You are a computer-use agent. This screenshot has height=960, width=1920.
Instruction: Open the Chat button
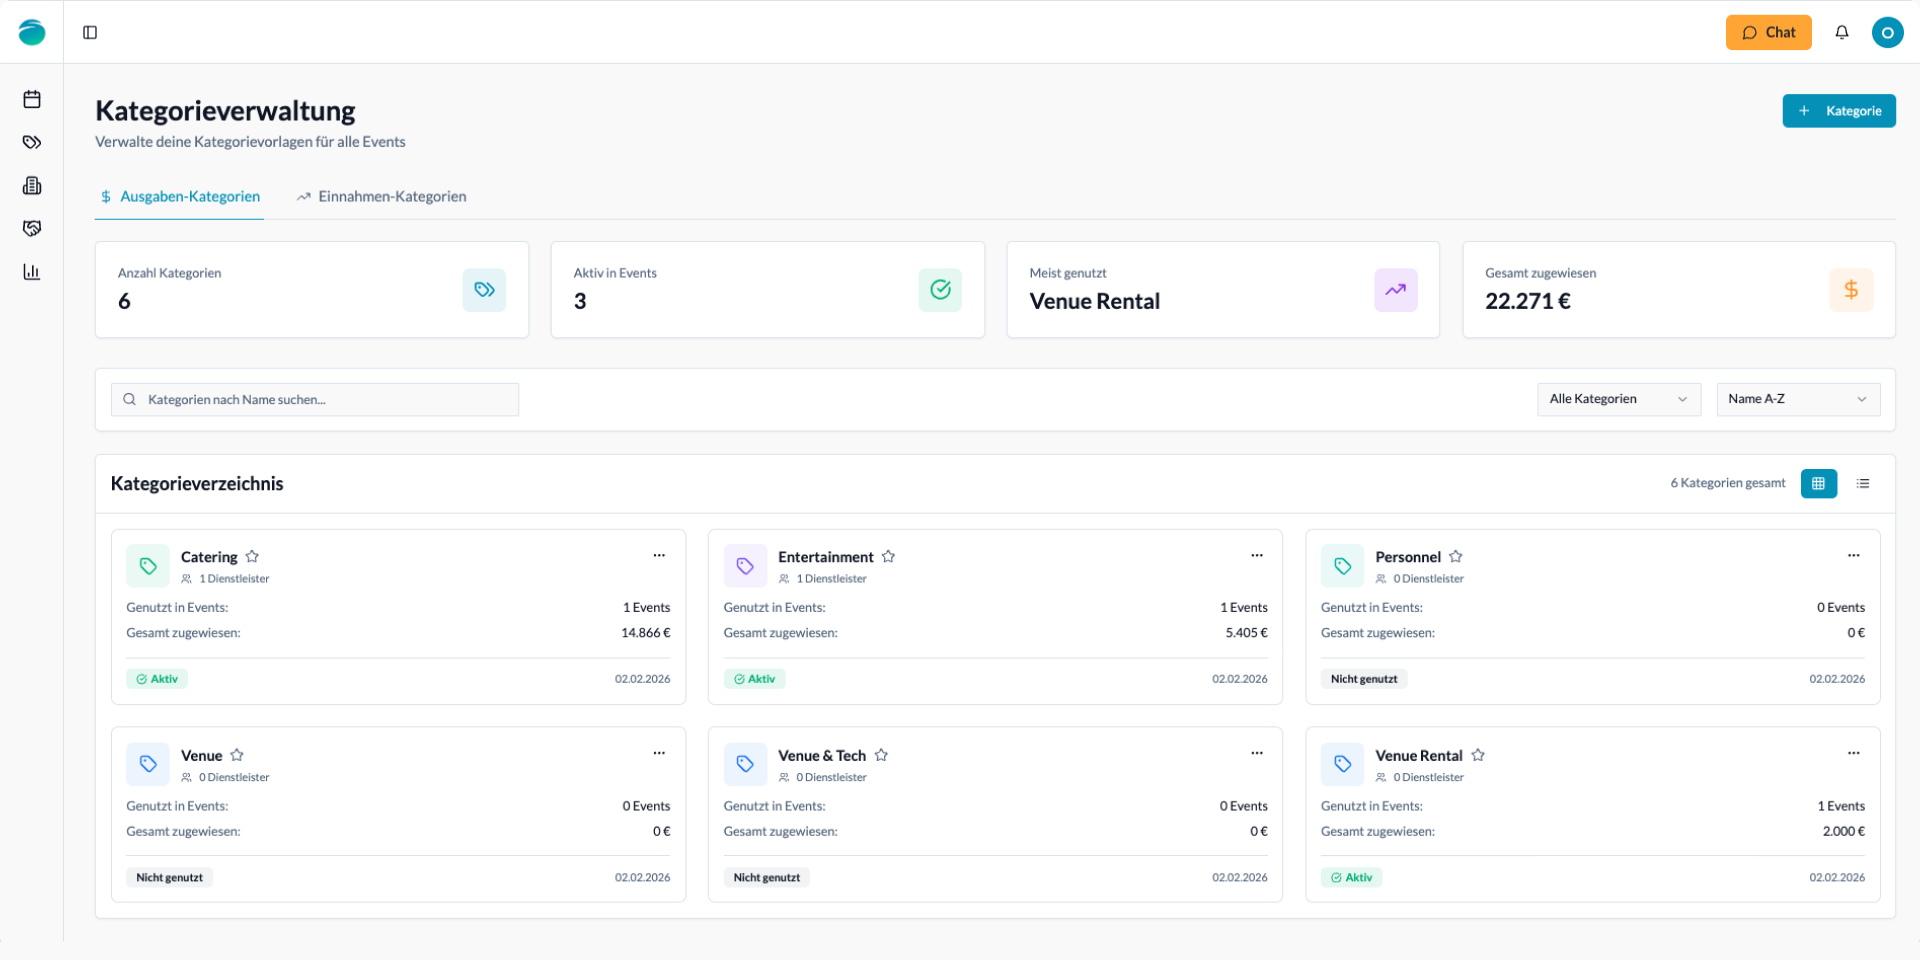pyautogui.click(x=1768, y=33)
